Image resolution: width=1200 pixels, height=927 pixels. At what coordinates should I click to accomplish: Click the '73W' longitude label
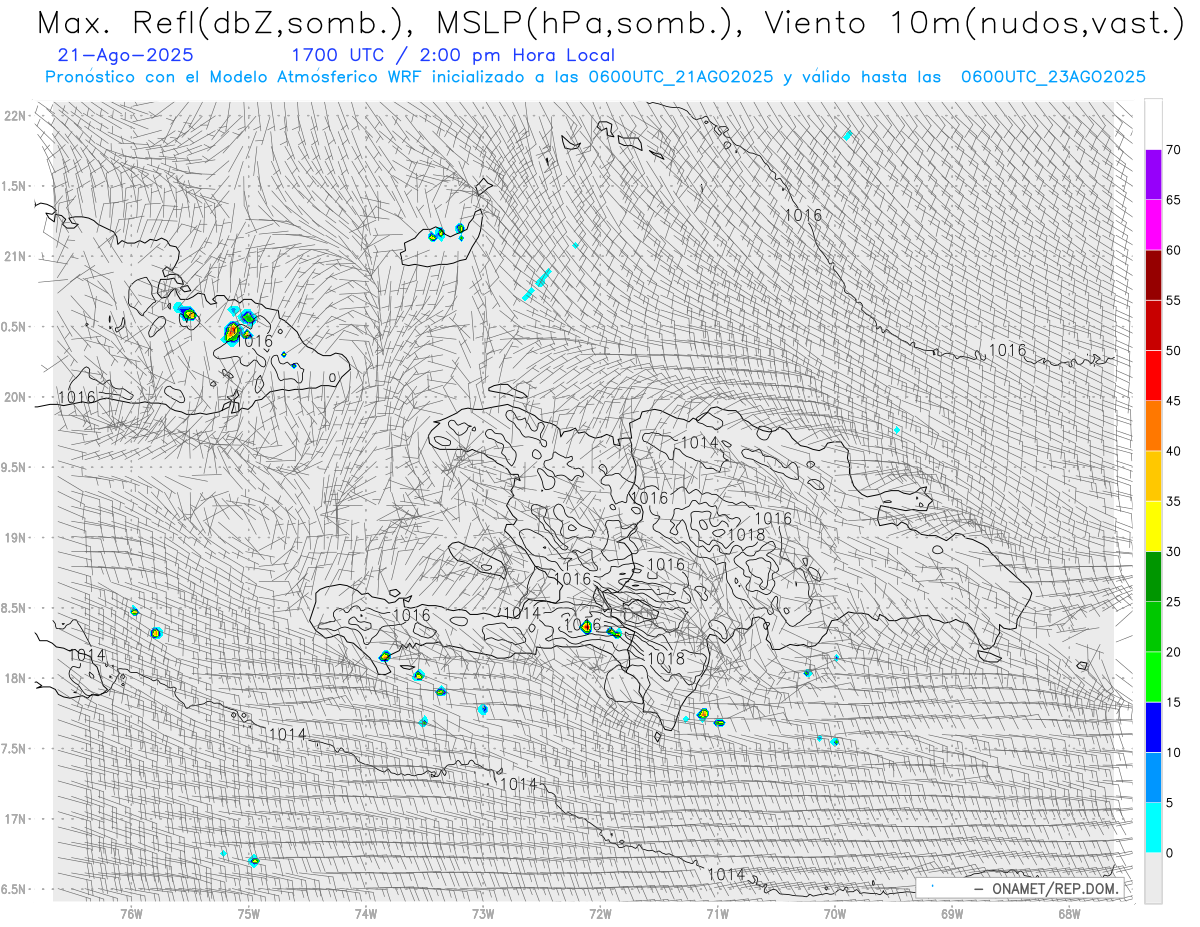[483, 913]
